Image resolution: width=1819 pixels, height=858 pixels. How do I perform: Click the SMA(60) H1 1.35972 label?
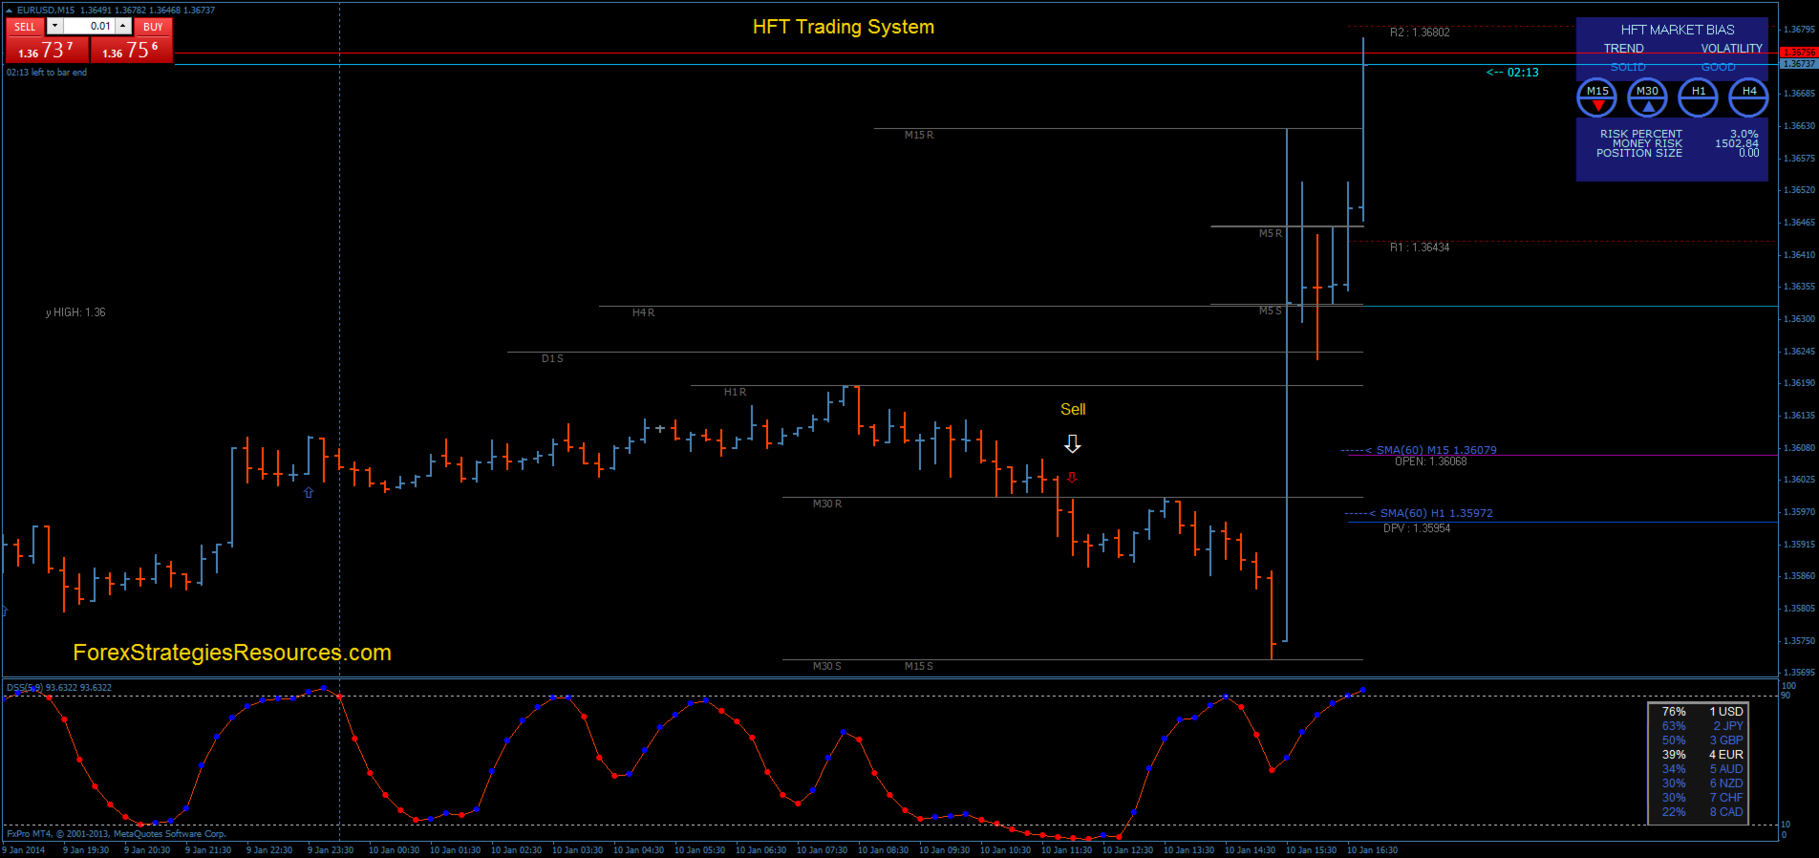[x=1436, y=513]
